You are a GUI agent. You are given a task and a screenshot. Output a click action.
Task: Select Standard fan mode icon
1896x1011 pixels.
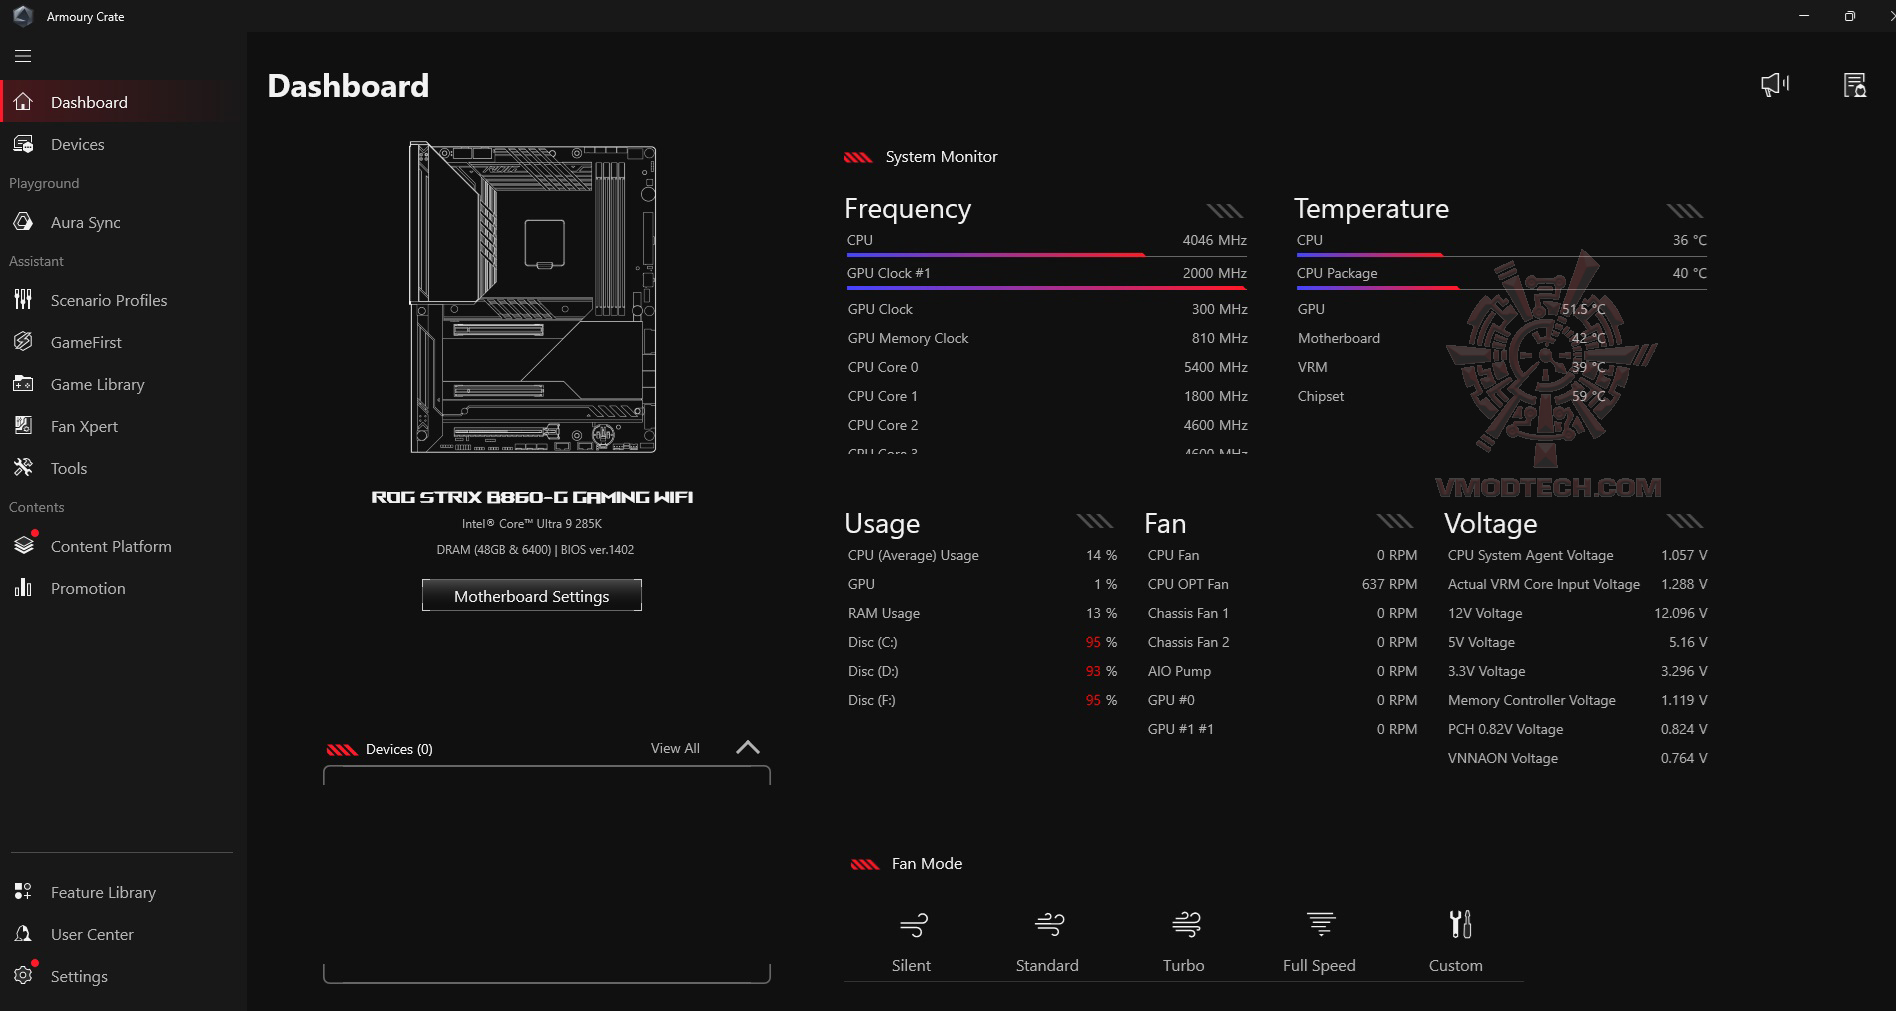(x=1049, y=924)
